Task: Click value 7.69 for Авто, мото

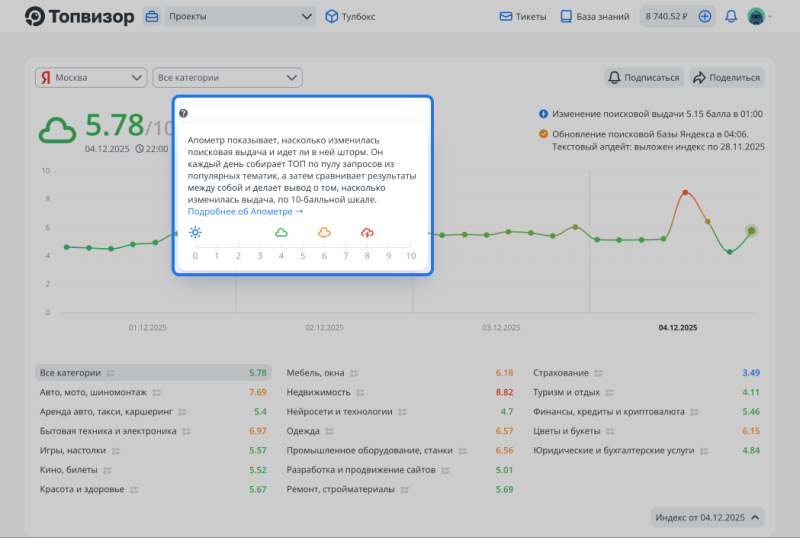Action: pyautogui.click(x=258, y=392)
